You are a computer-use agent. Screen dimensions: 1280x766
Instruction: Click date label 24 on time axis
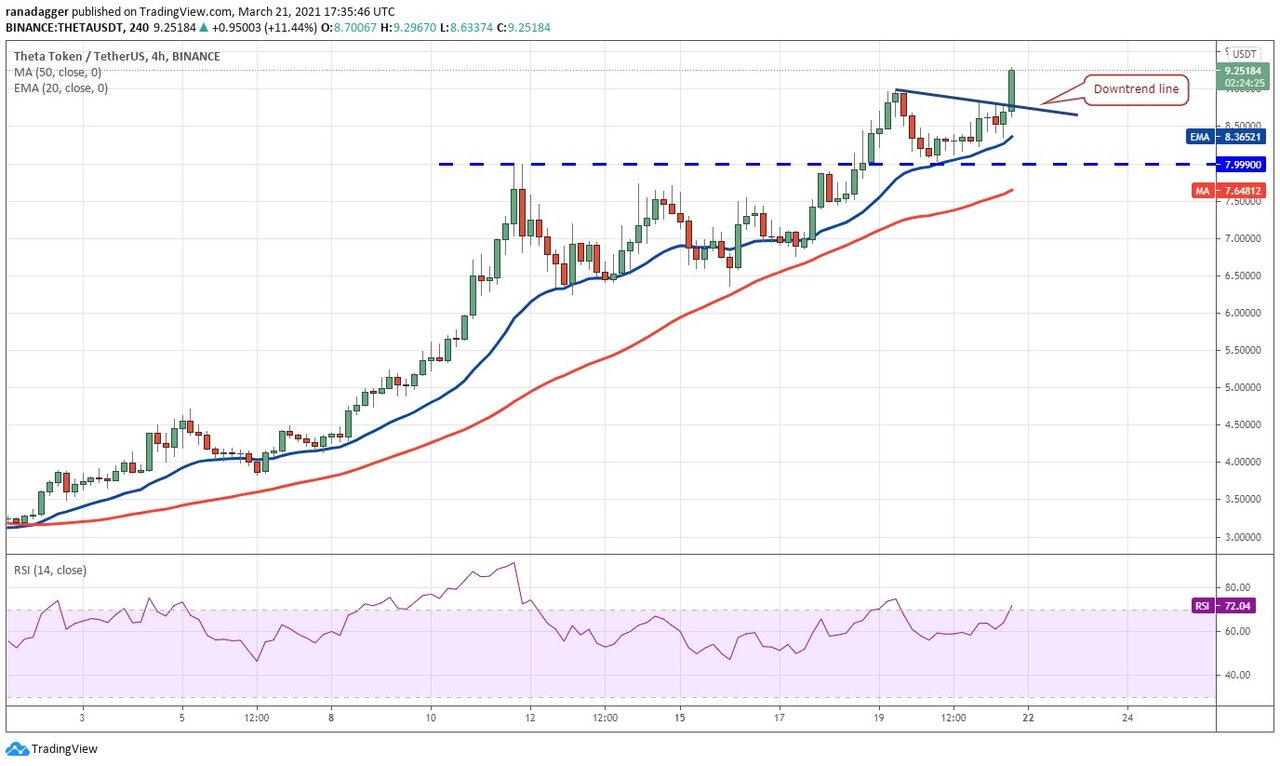(1128, 717)
